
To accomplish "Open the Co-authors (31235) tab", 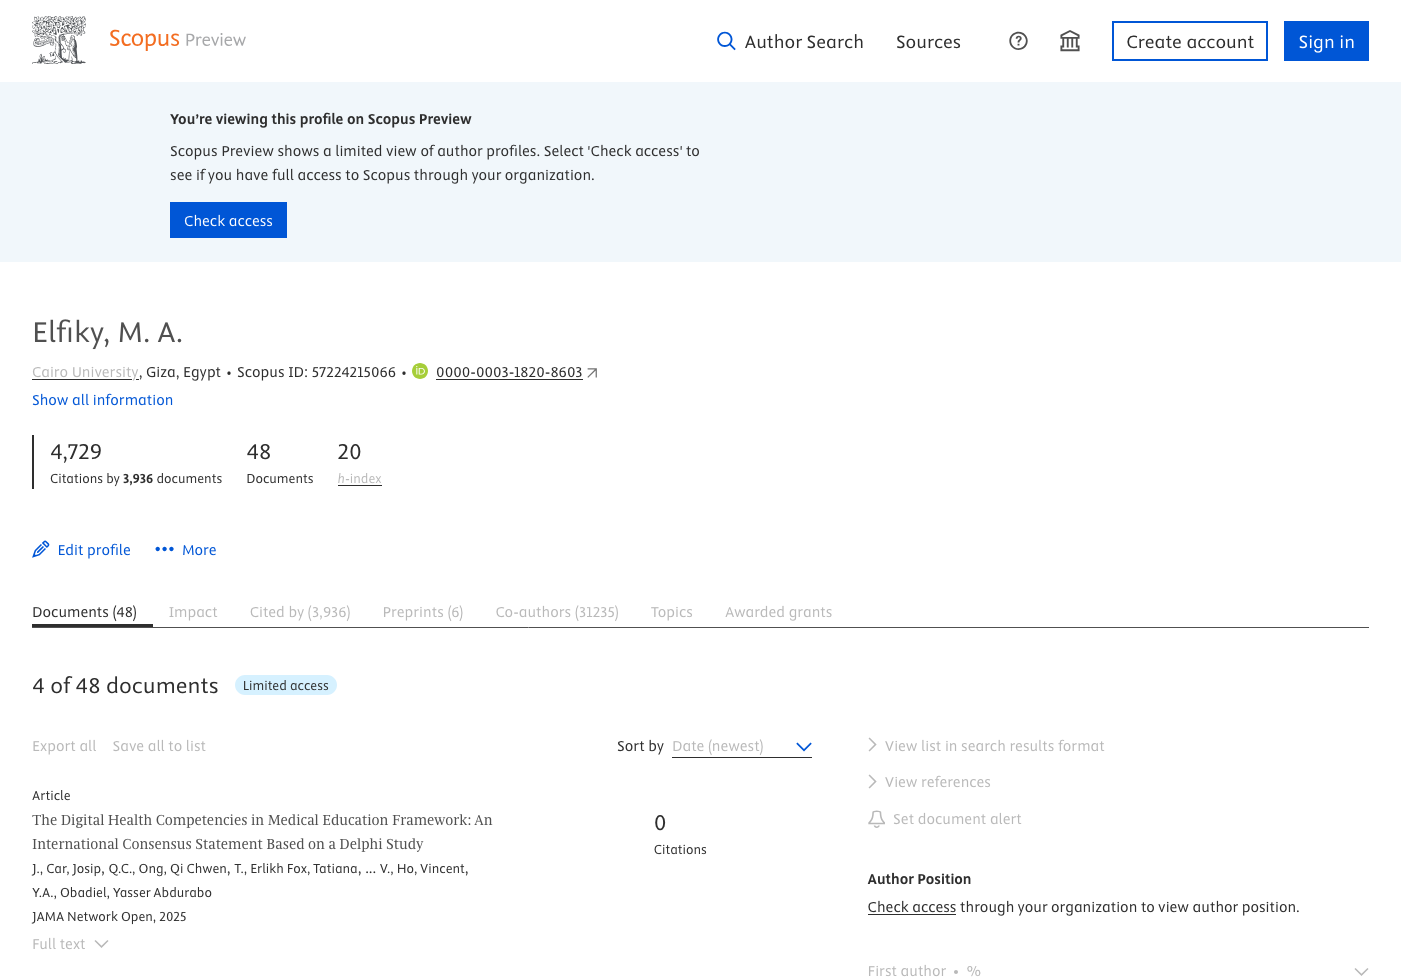I will [557, 612].
